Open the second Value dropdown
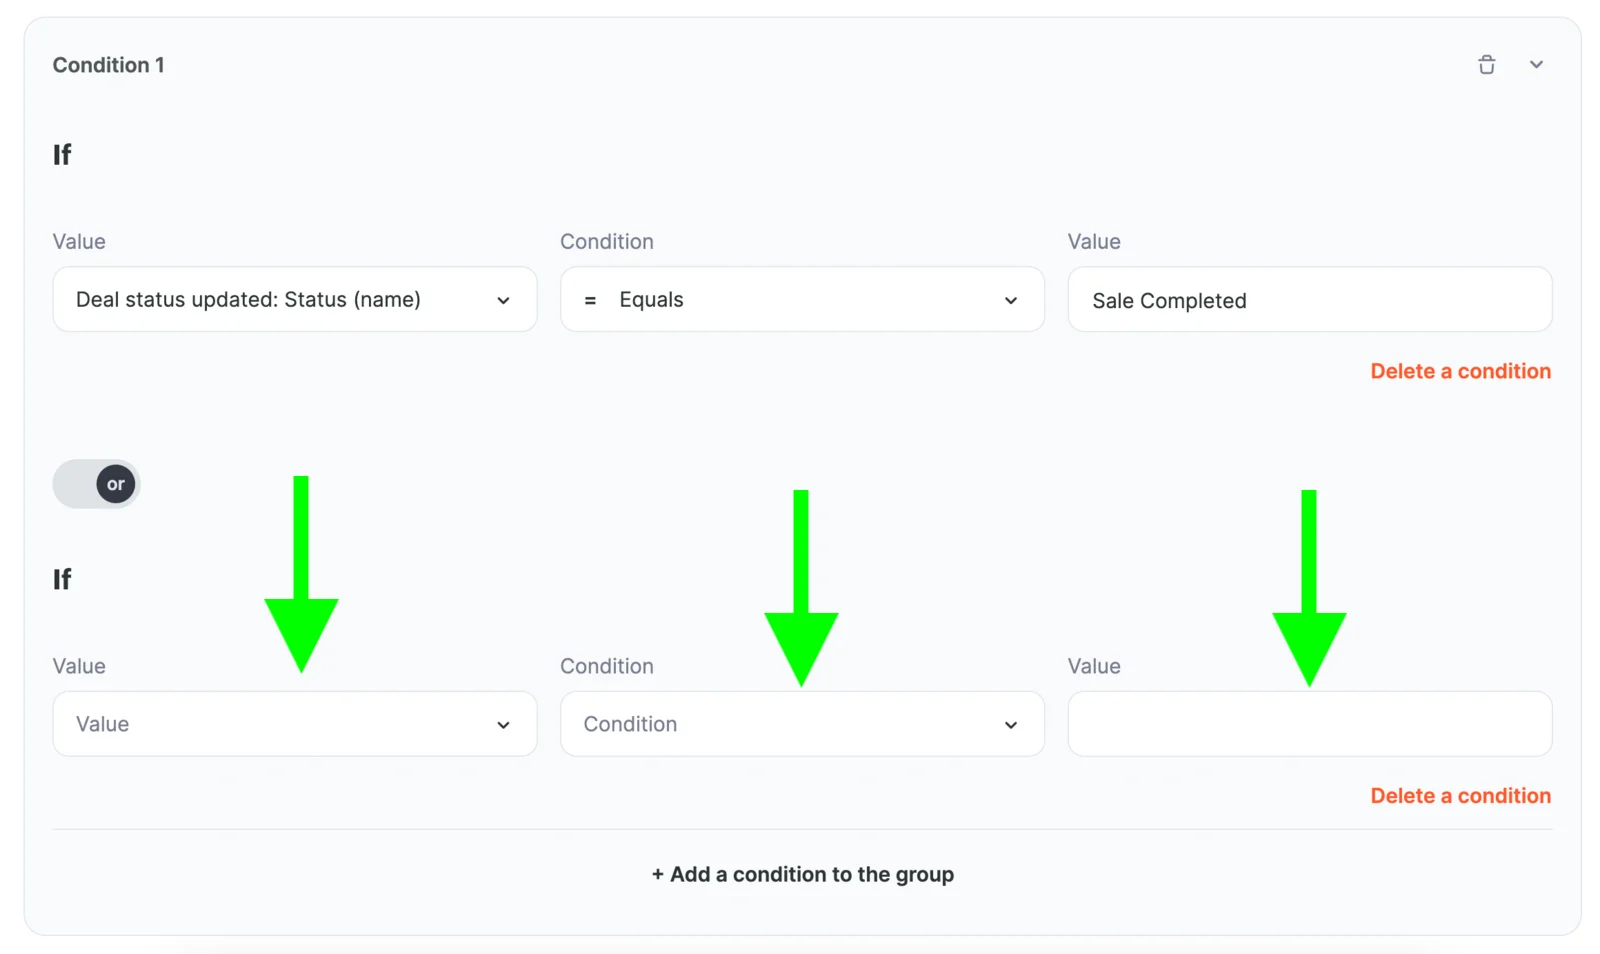The width and height of the screenshot is (1600, 954). coord(294,724)
